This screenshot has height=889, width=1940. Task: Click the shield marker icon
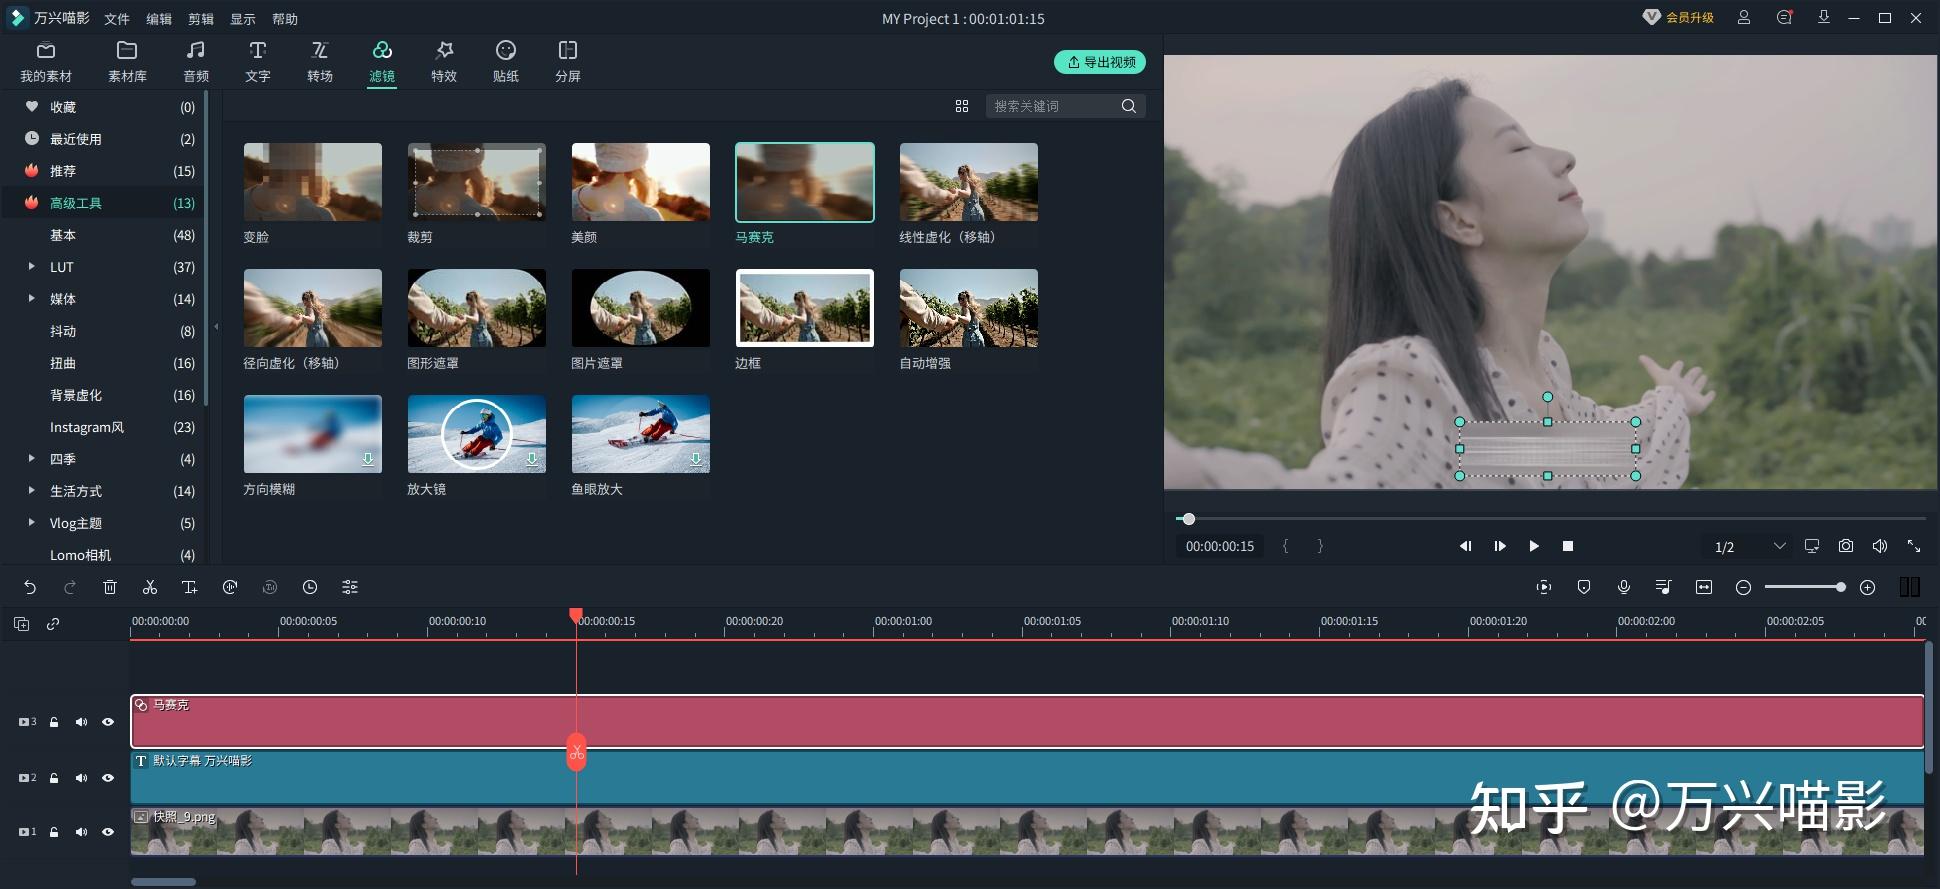click(1584, 587)
